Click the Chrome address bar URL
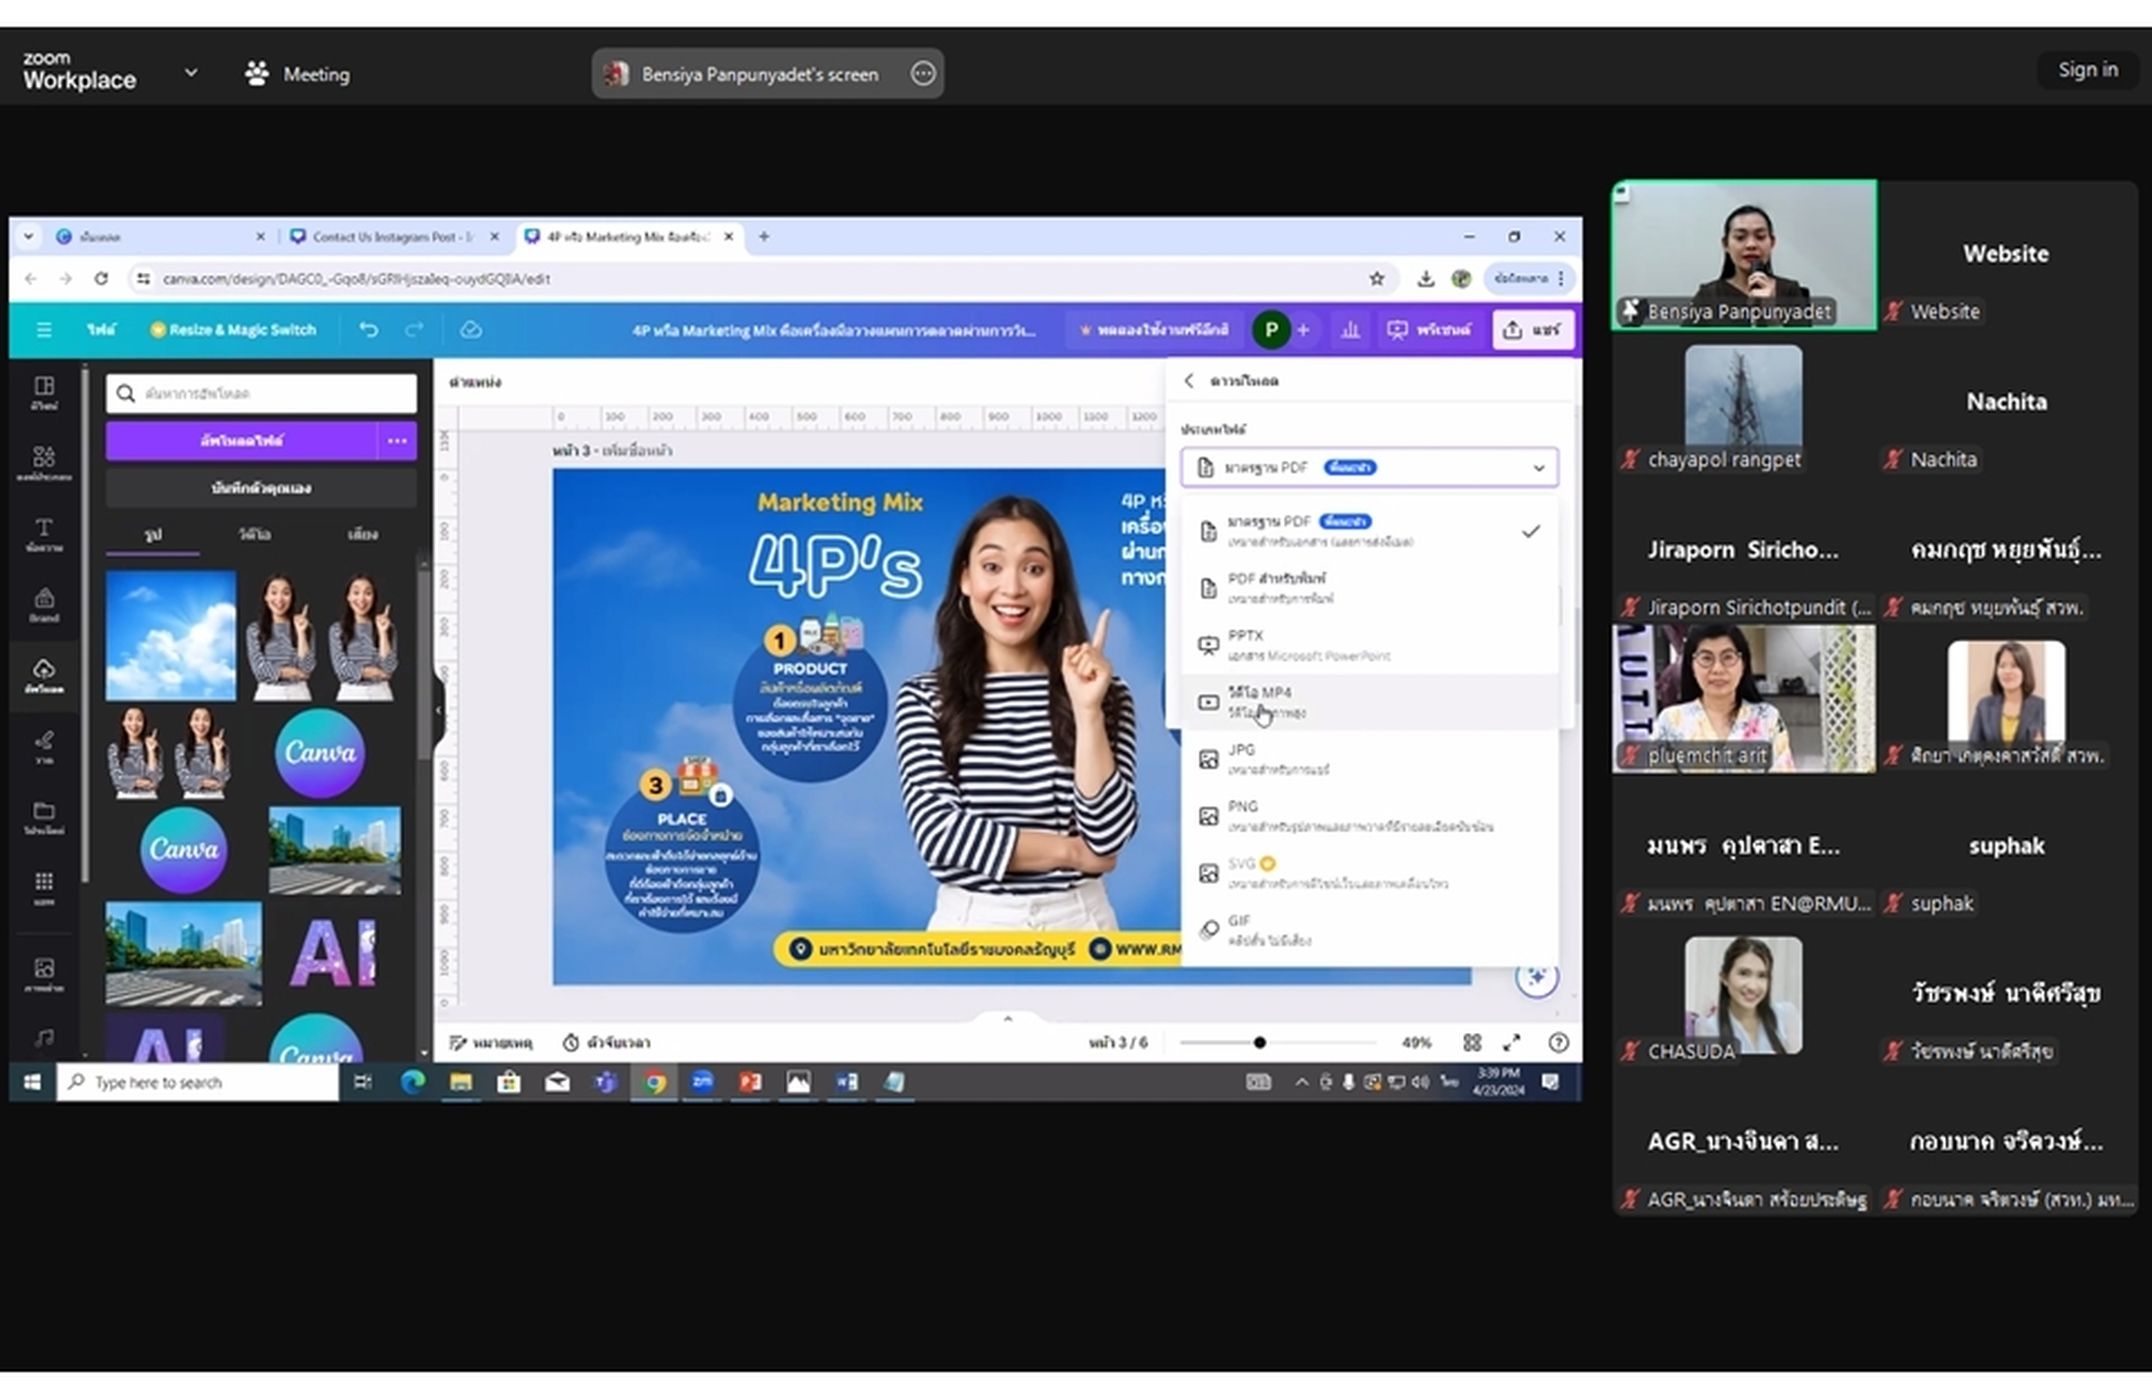 pos(356,278)
